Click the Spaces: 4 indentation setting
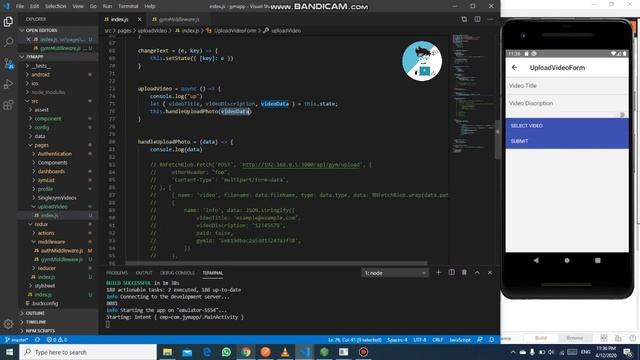This screenshot has height=360, width=640. pyautogui.click(x=397, y=340)
